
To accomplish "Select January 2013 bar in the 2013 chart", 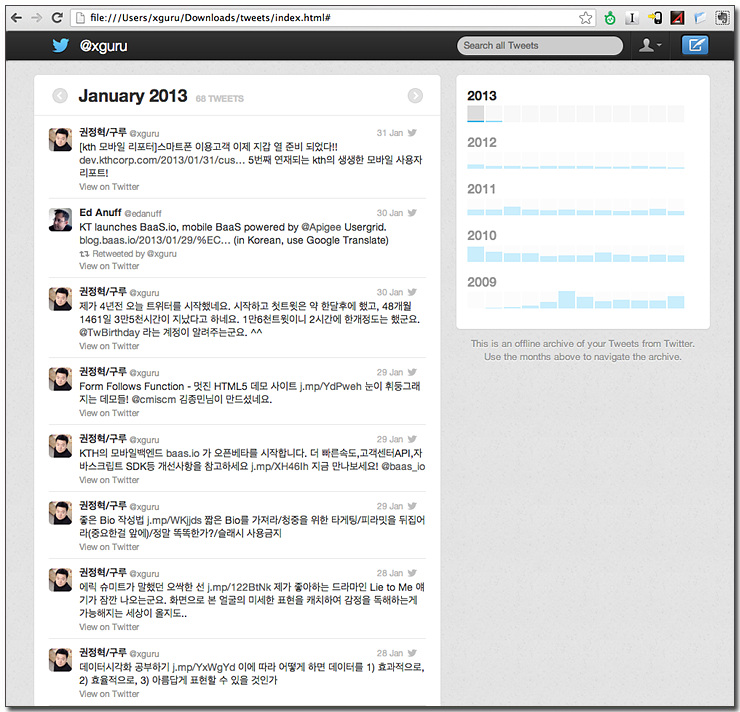I will (x=475, y=114).
